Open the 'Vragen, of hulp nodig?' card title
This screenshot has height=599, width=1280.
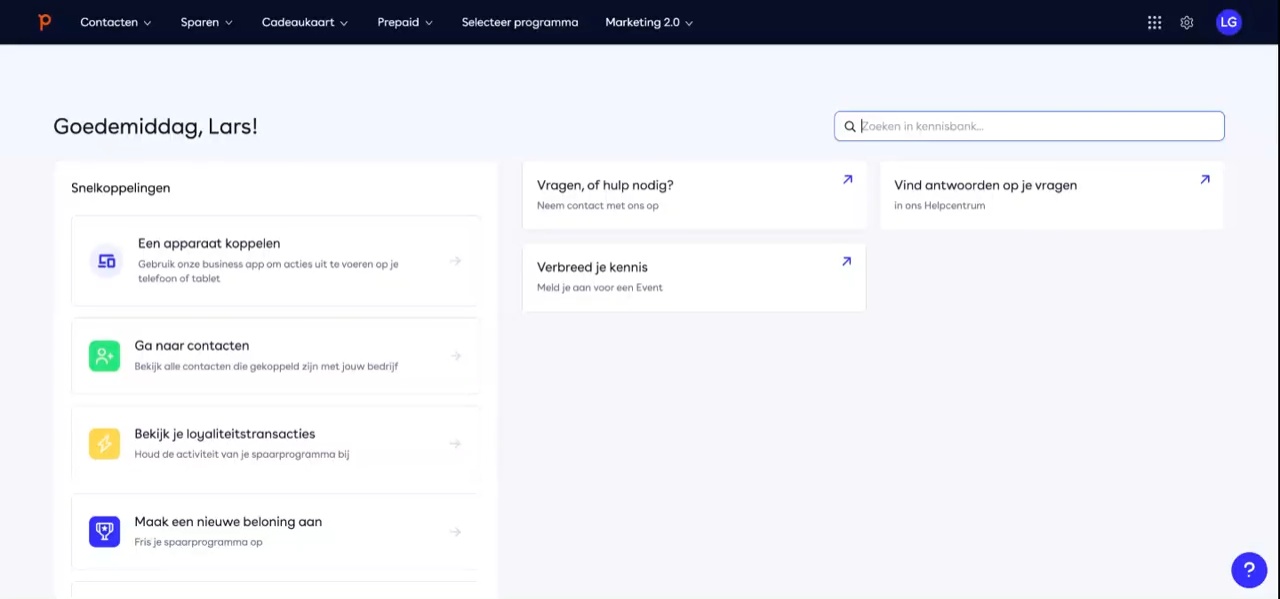click(x=605, y=185)
